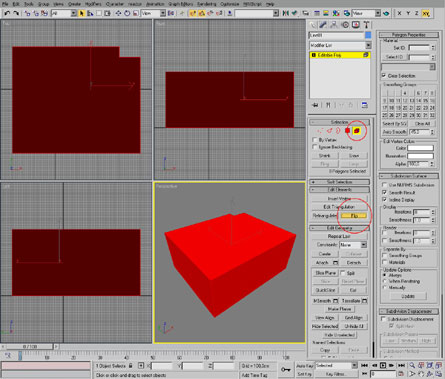Image resolution: width=445 pixels, height=379 pixels.
Task: Collapse the Selection rollout header
Action: (339, 122)
